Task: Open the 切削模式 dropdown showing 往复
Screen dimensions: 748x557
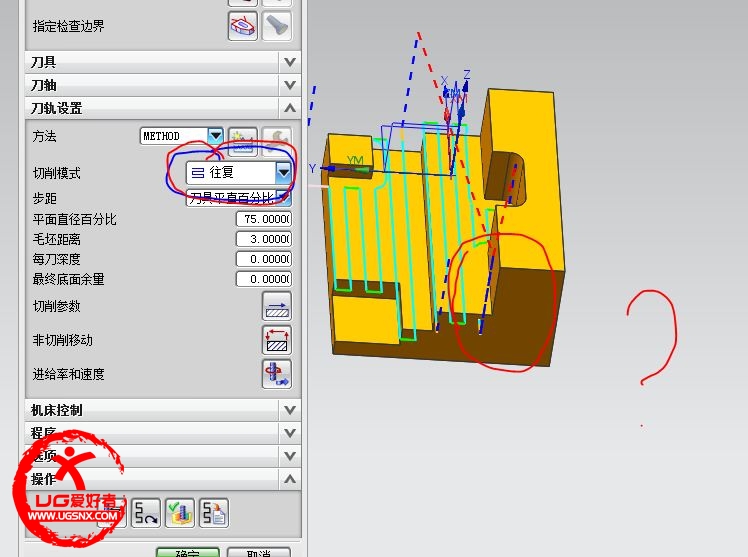Action: point(283,173)
